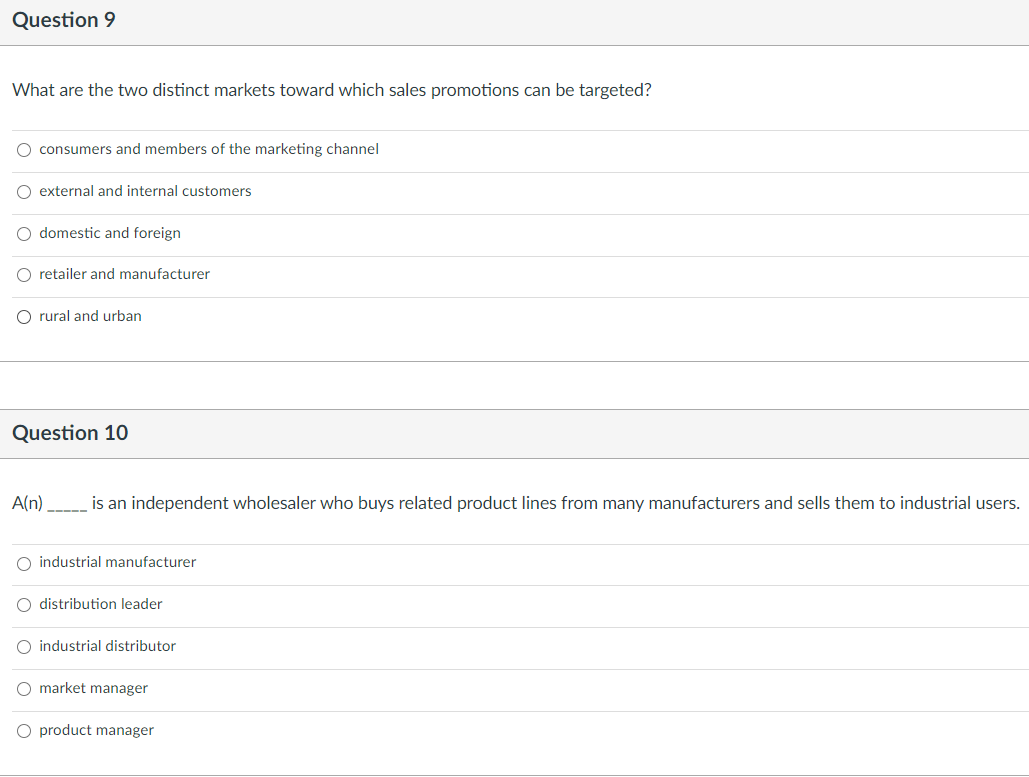Viewport: 1029px width, 777px height.
Task: Click the 'rural and urban' label text
Action: [90, 316]
